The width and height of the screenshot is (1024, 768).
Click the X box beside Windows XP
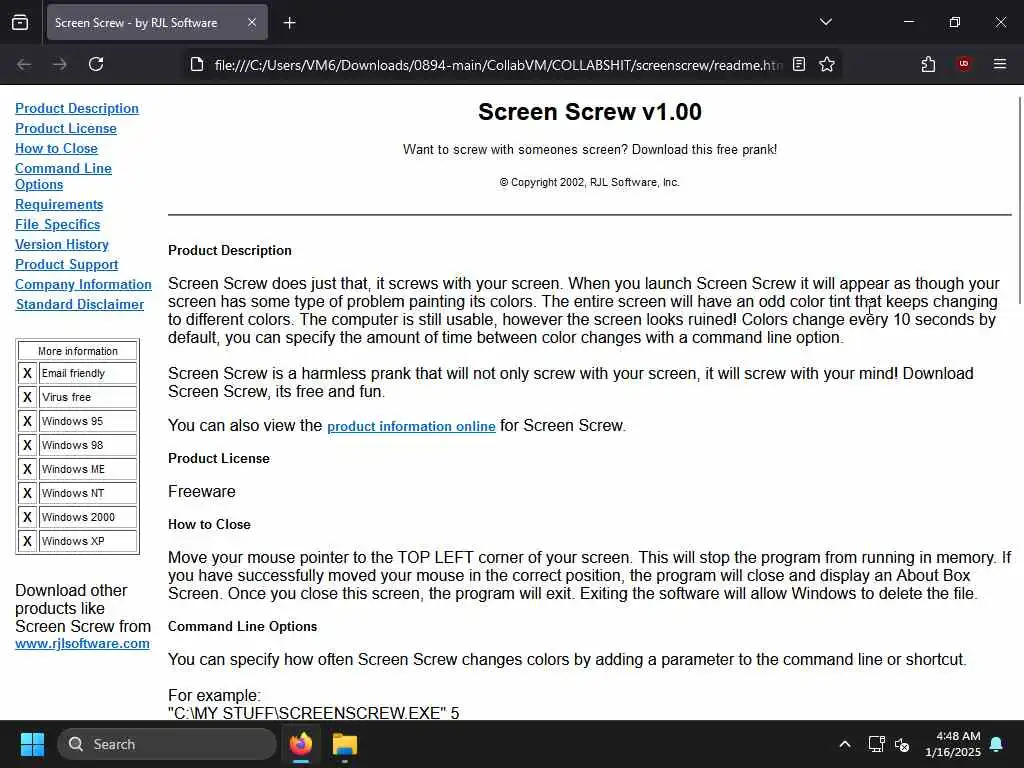tap(27, 541)
